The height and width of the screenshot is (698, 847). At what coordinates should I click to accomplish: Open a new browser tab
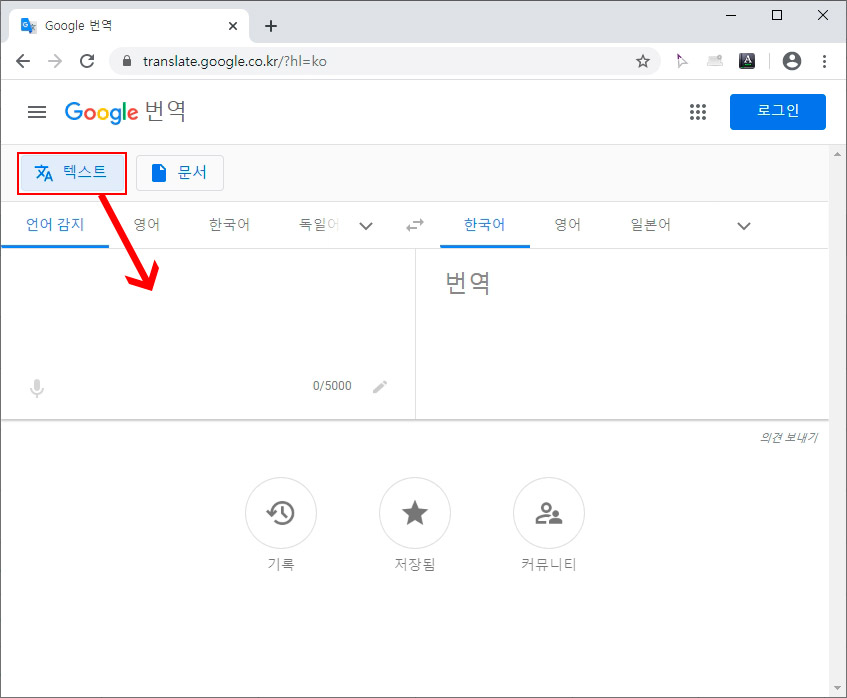click(271, 26)
